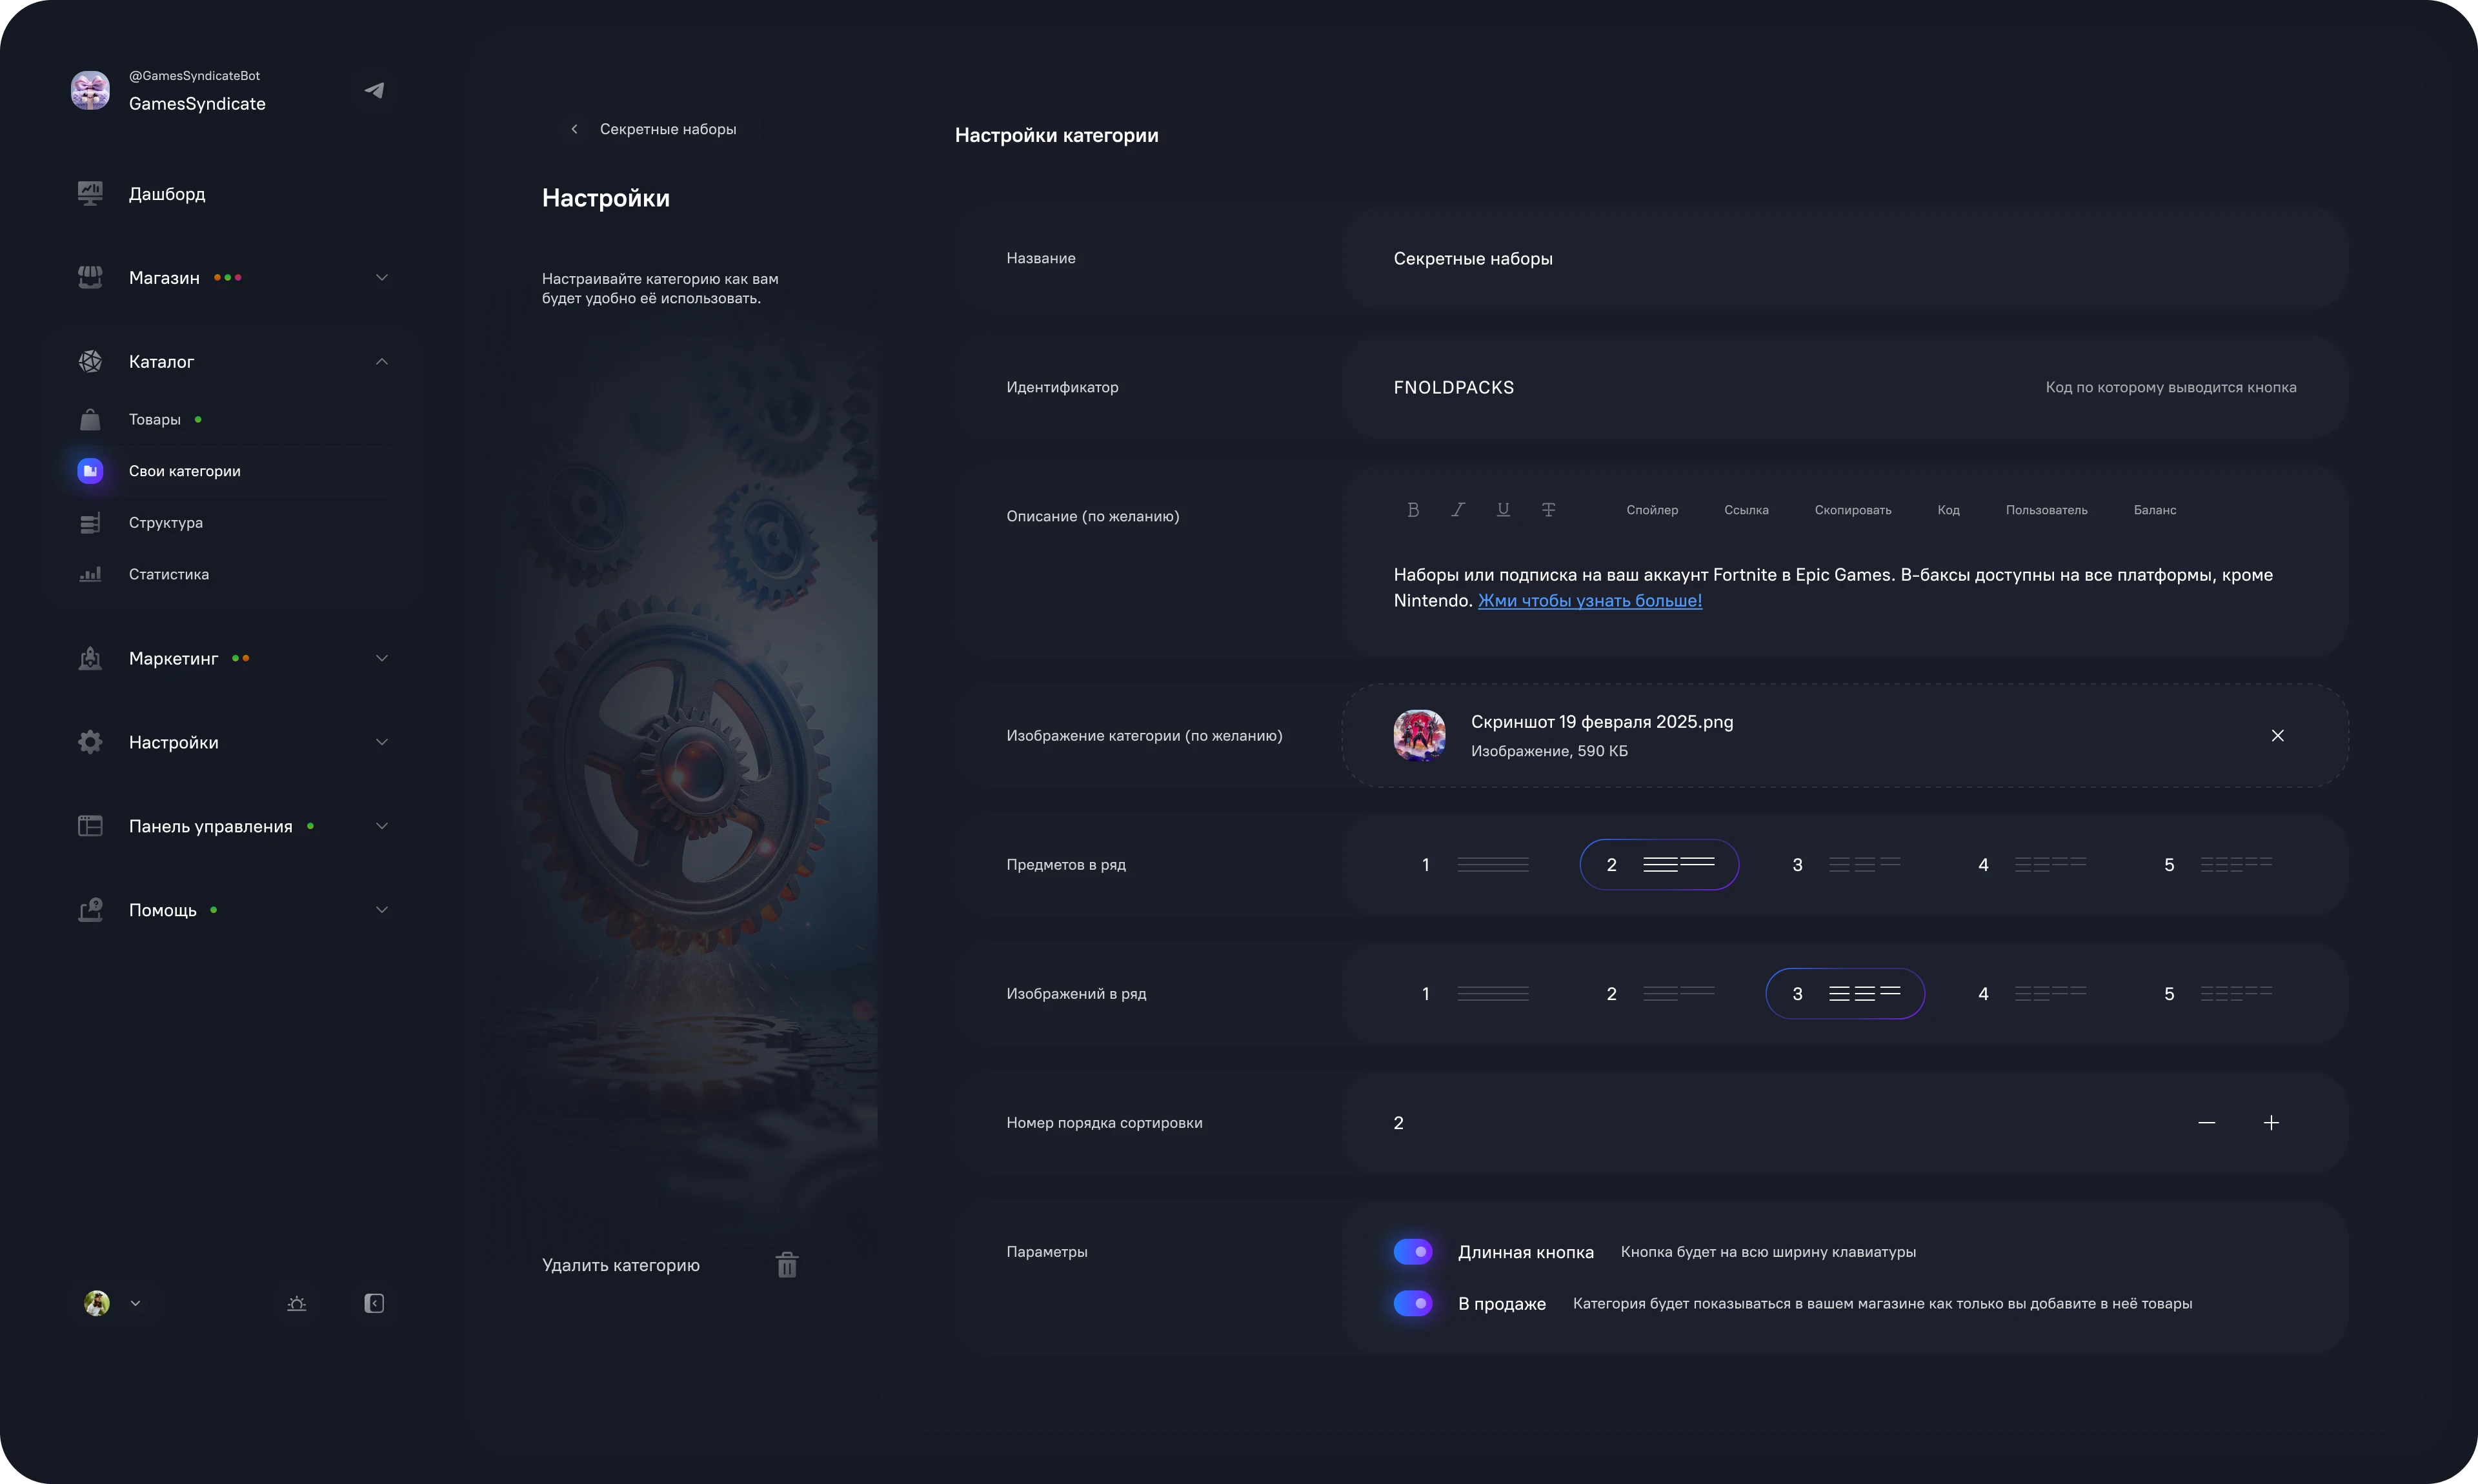Apply italic formatting to description
Image resolution: width=2478 pixels, height=1484 pixels.
click(x=1458, y=510)
